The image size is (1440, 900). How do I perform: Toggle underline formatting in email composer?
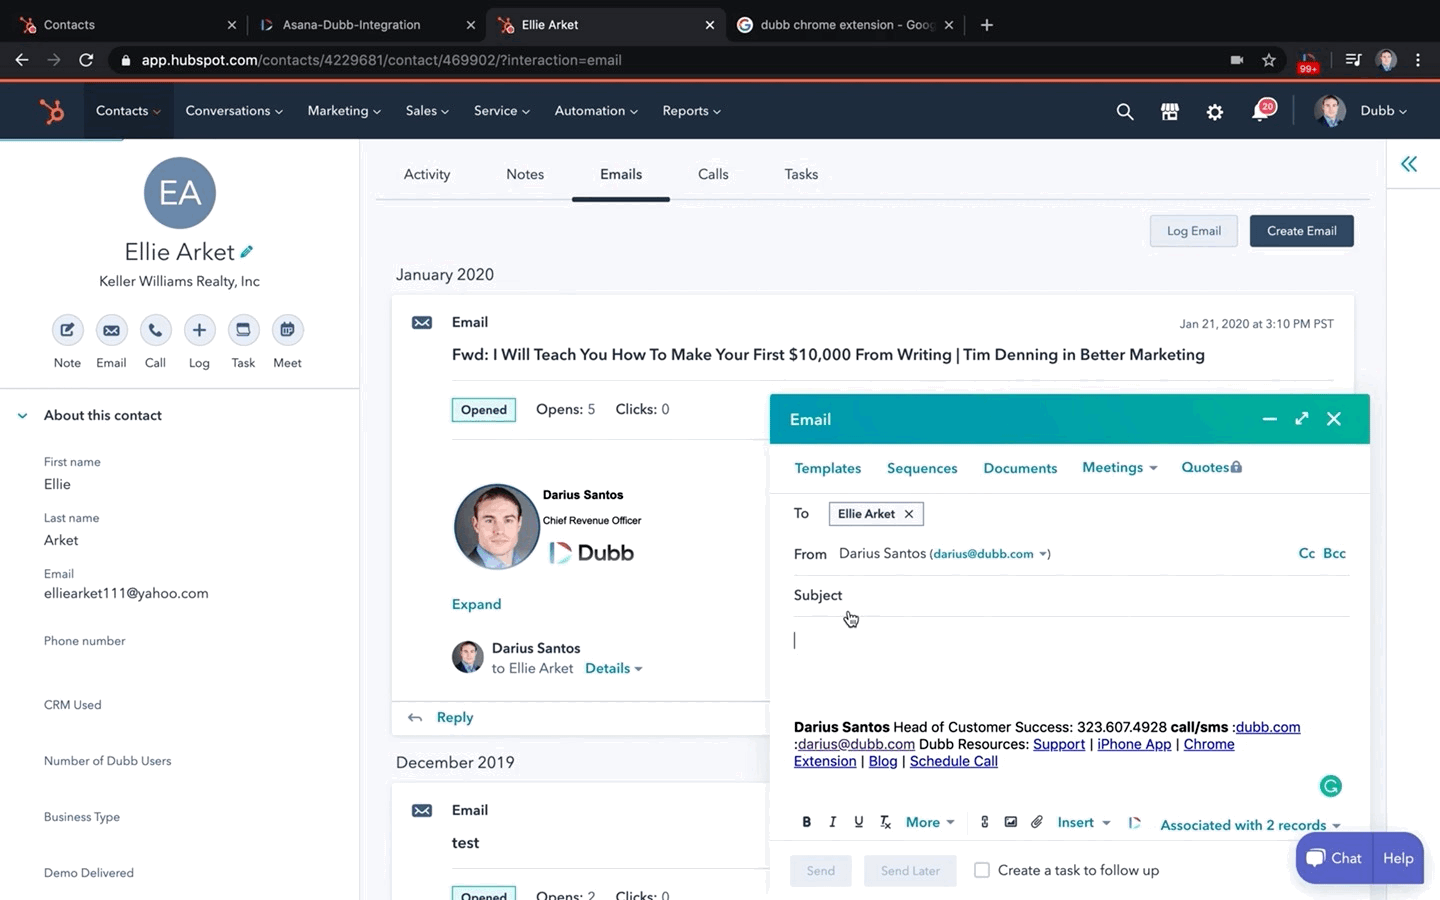pos(858,822)
